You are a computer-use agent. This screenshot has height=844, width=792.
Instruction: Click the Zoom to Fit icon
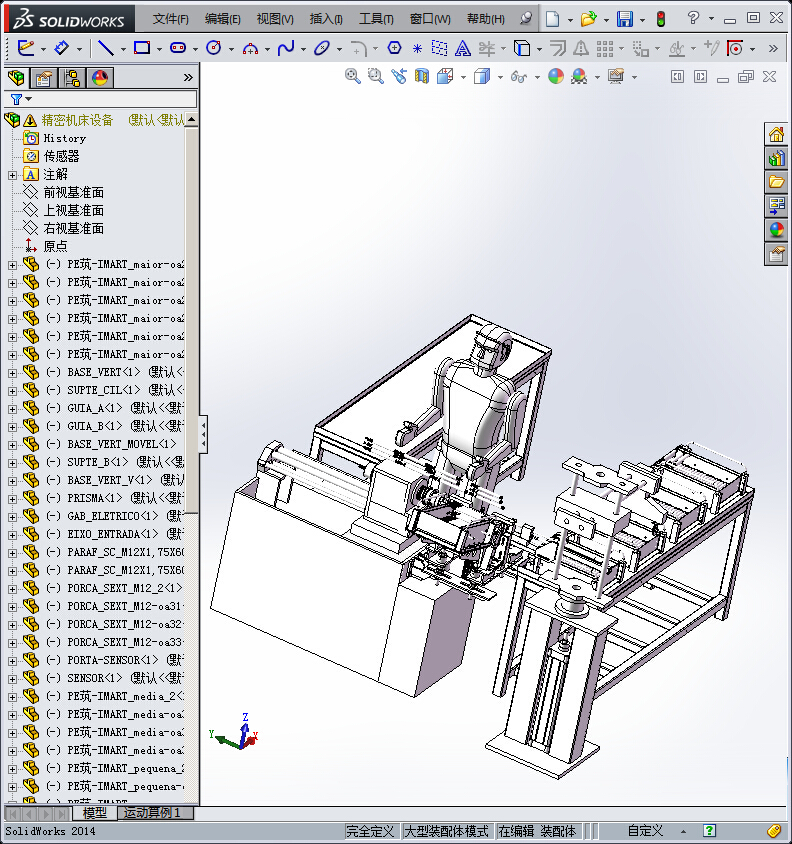pyautogui.click(x=353, y=76)
